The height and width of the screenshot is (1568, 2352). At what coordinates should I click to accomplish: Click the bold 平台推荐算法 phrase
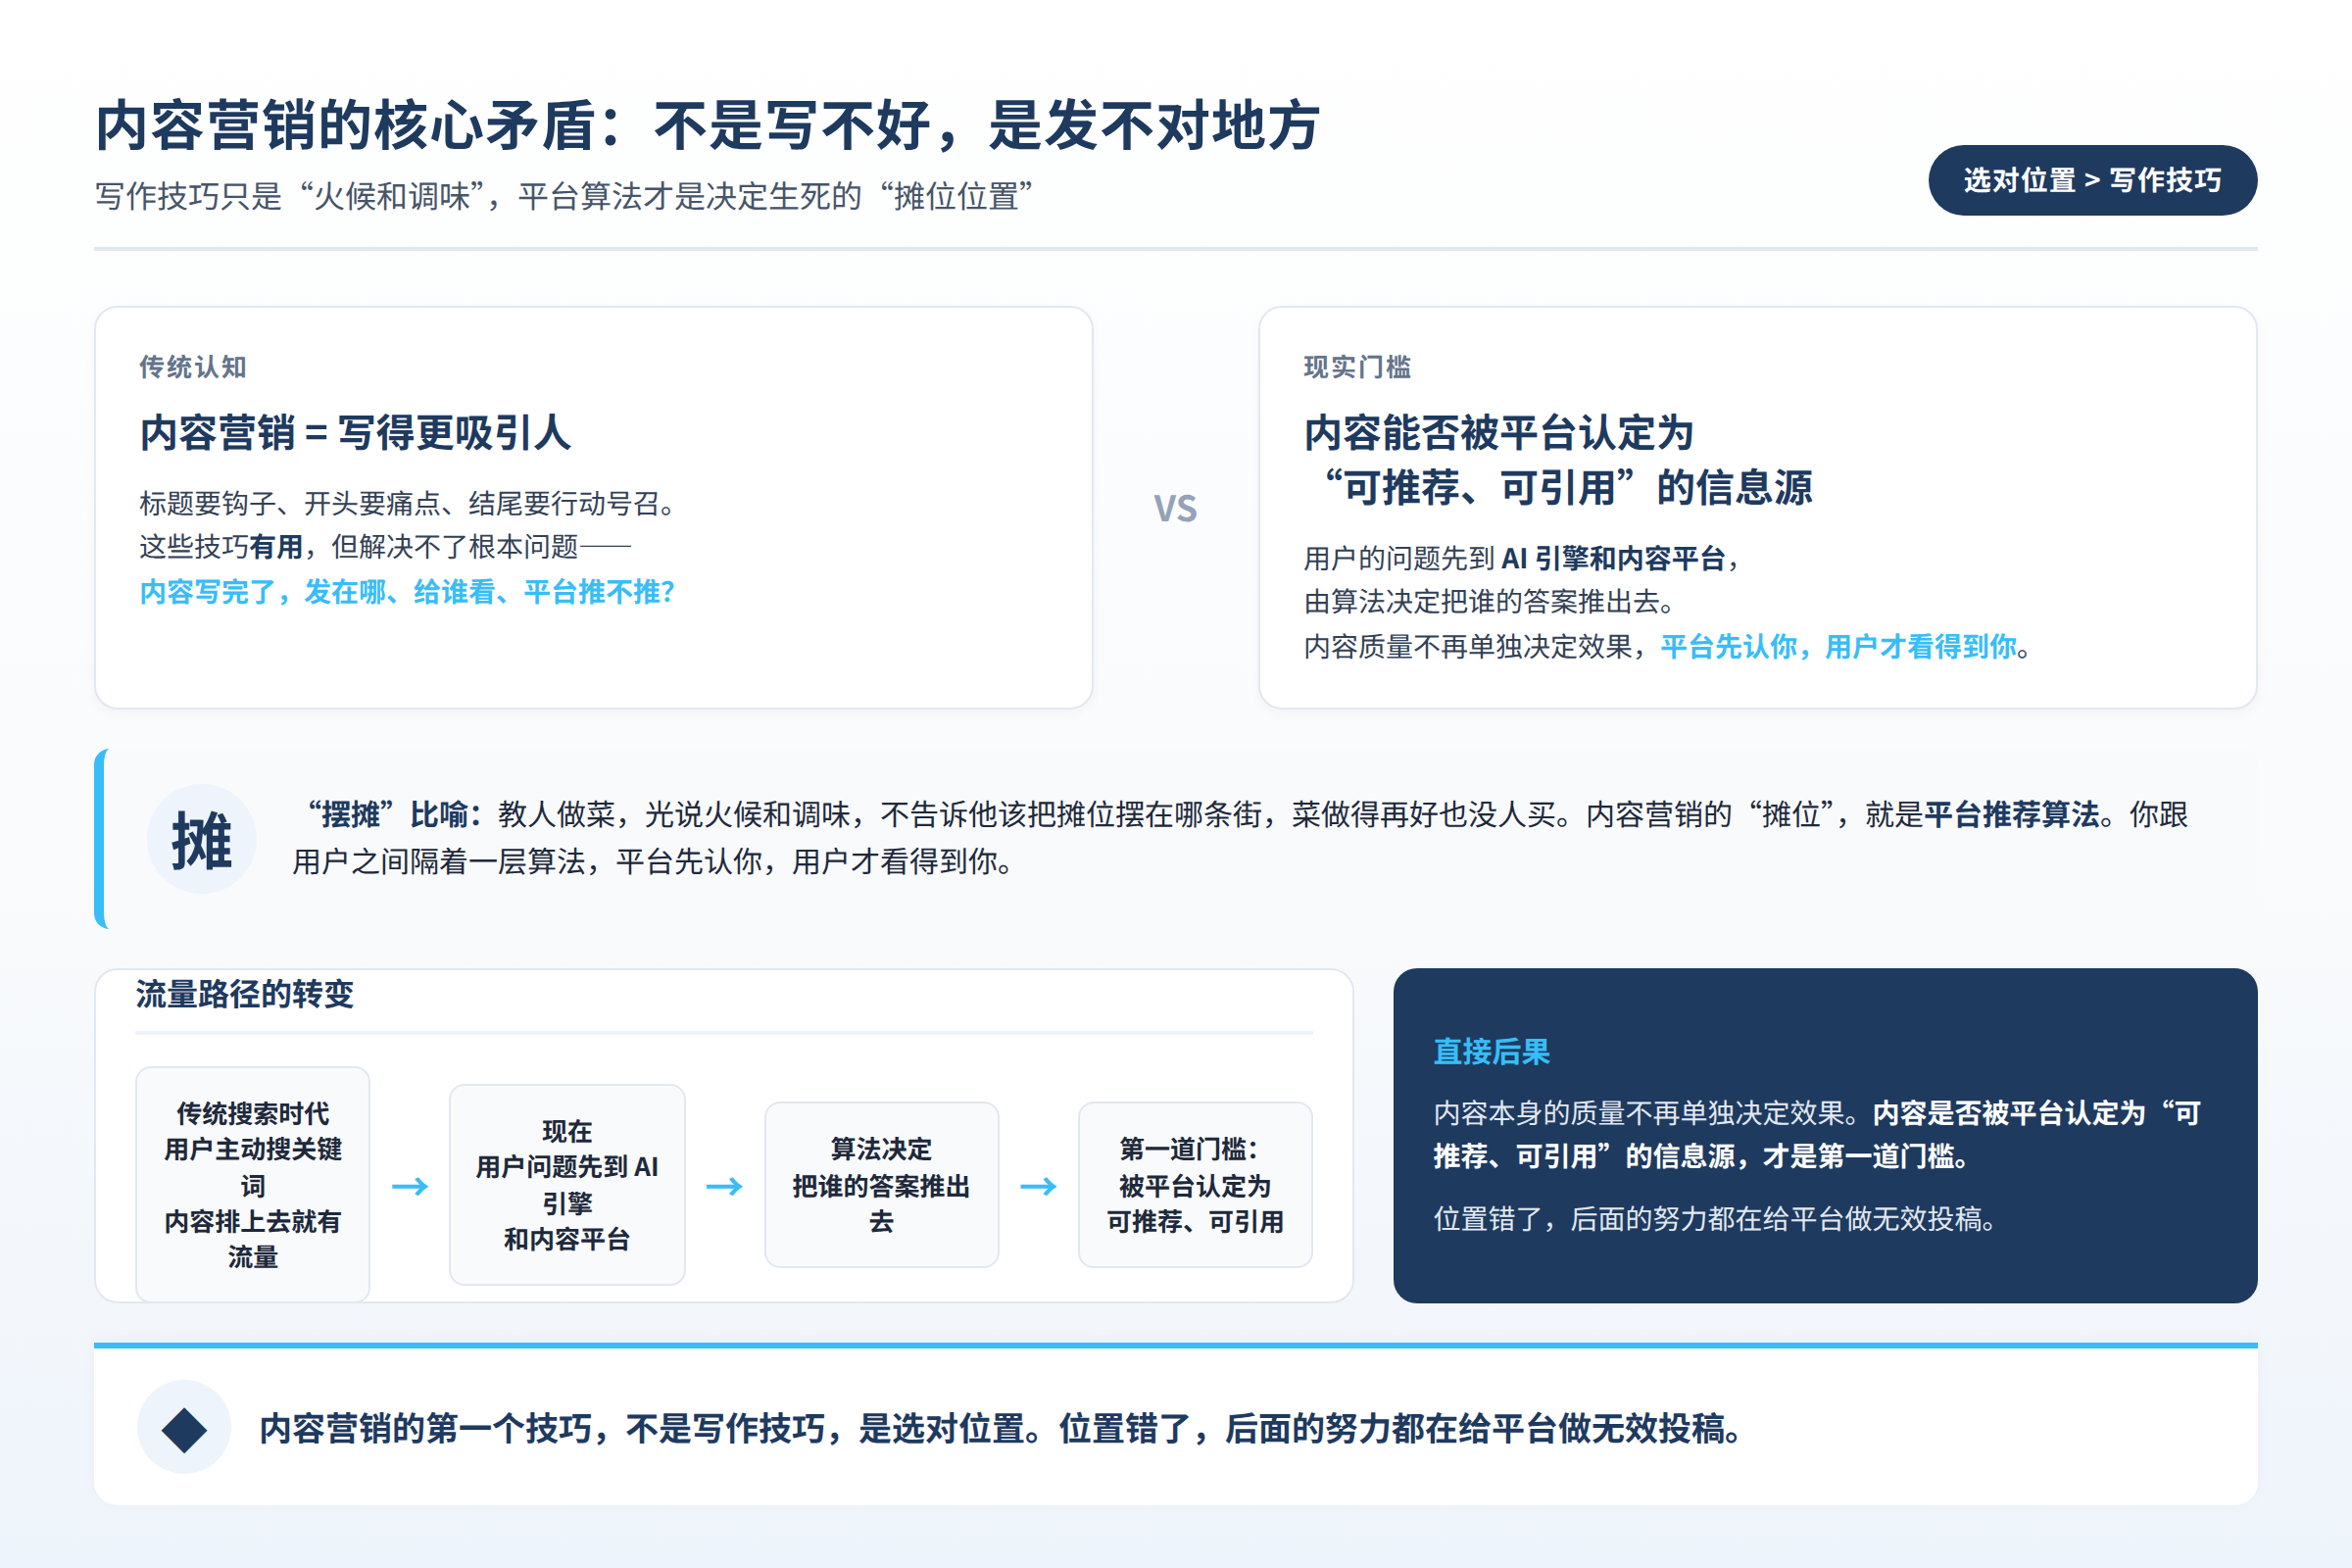pyautogui.click(x=2012, y=814)
